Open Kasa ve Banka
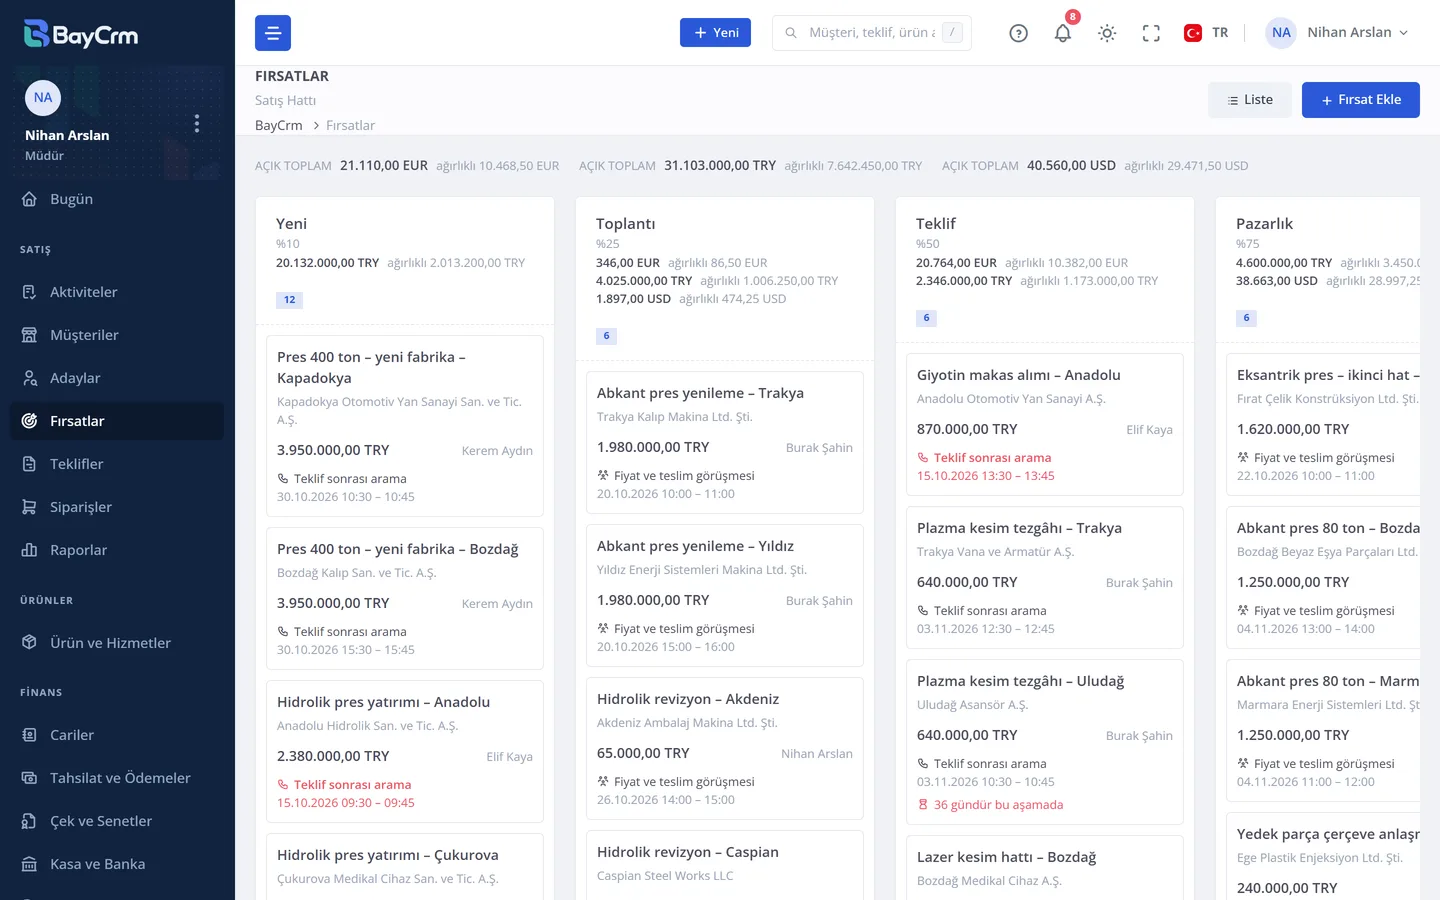The width and height of the screenshot is (1440, 900). tap(117, 864)
